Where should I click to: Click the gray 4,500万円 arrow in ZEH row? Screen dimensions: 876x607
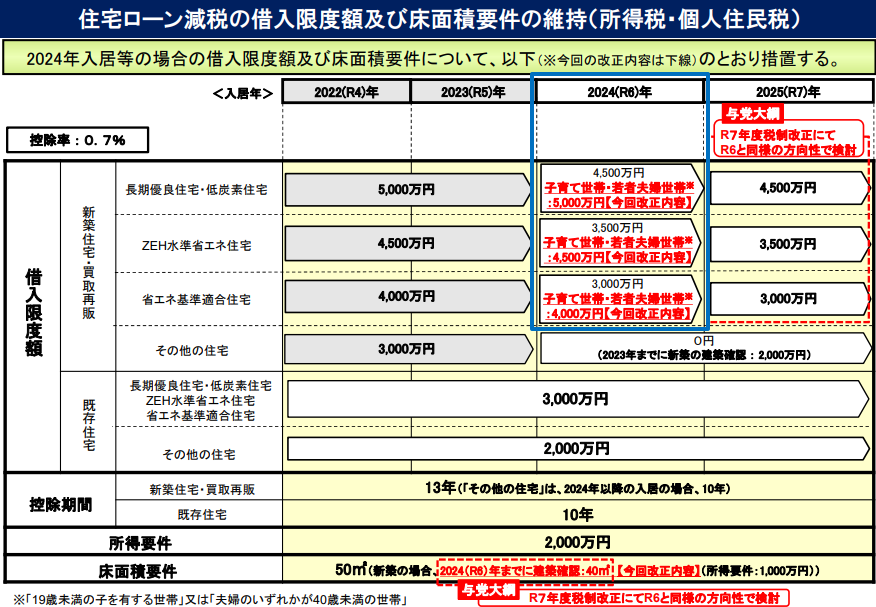[406, 243]
